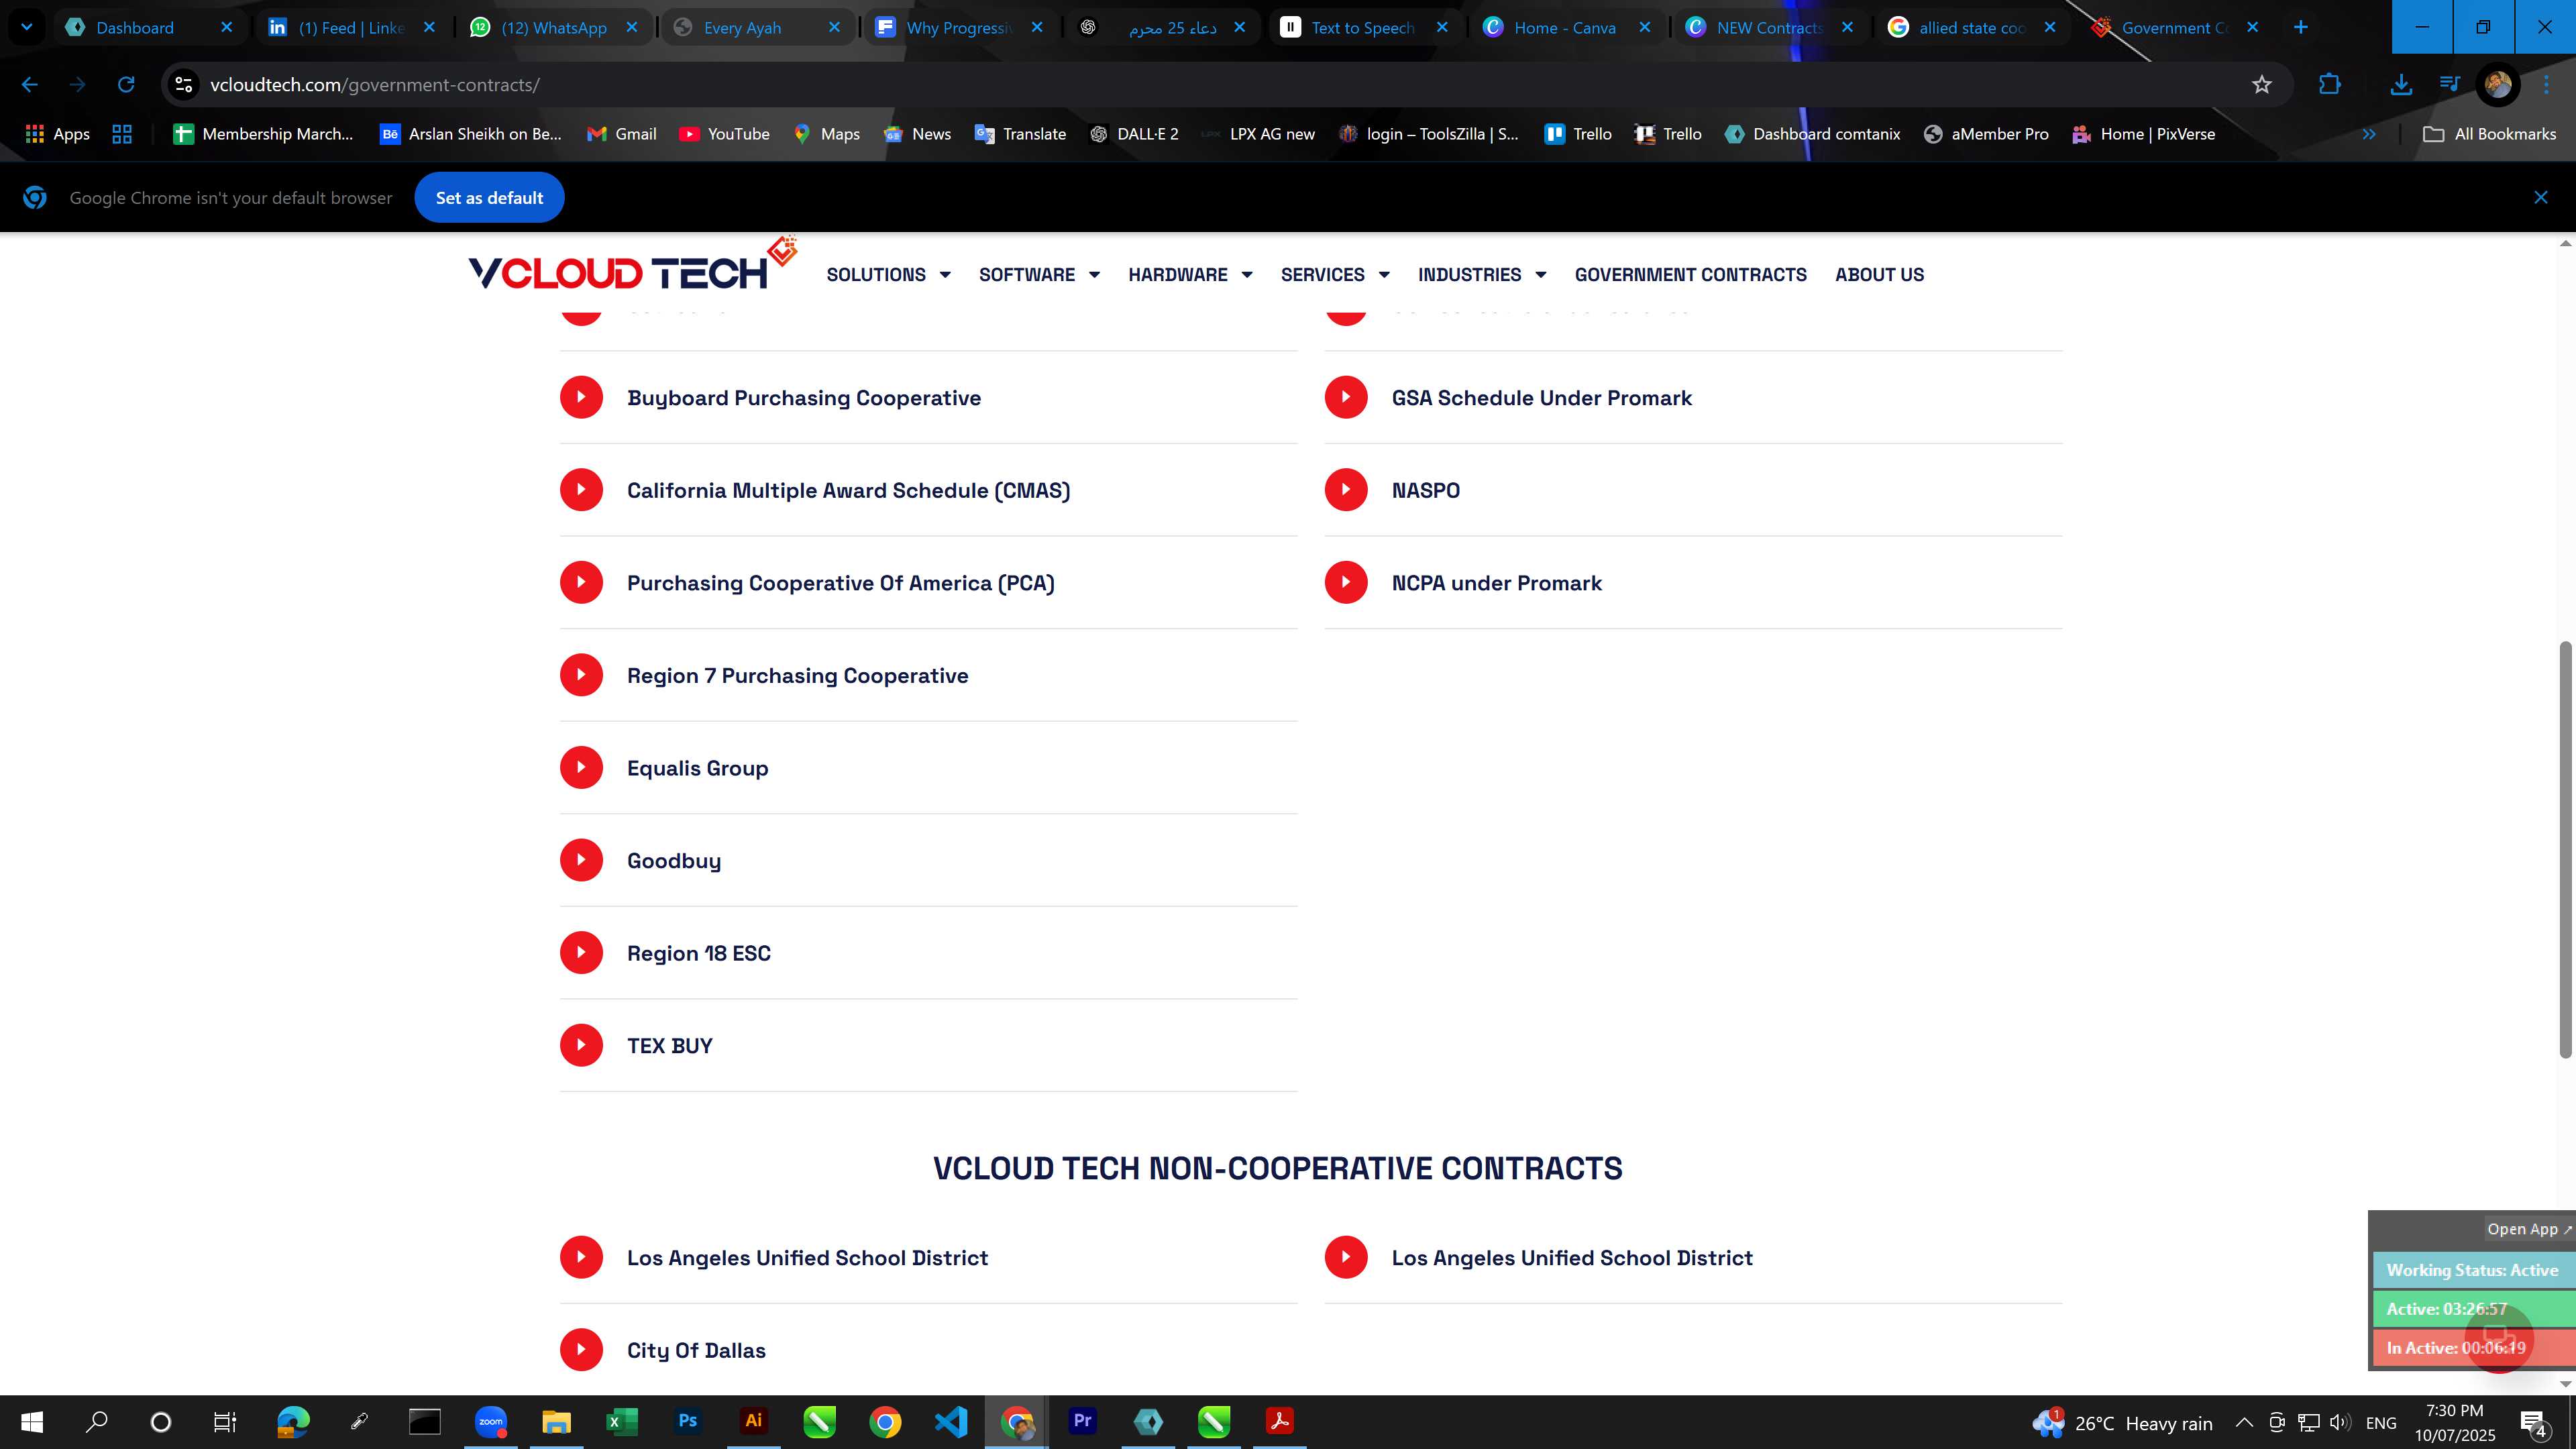
Task: Open the Translate bookmark
Action: pyautogui.click(x=1021, y=134)
